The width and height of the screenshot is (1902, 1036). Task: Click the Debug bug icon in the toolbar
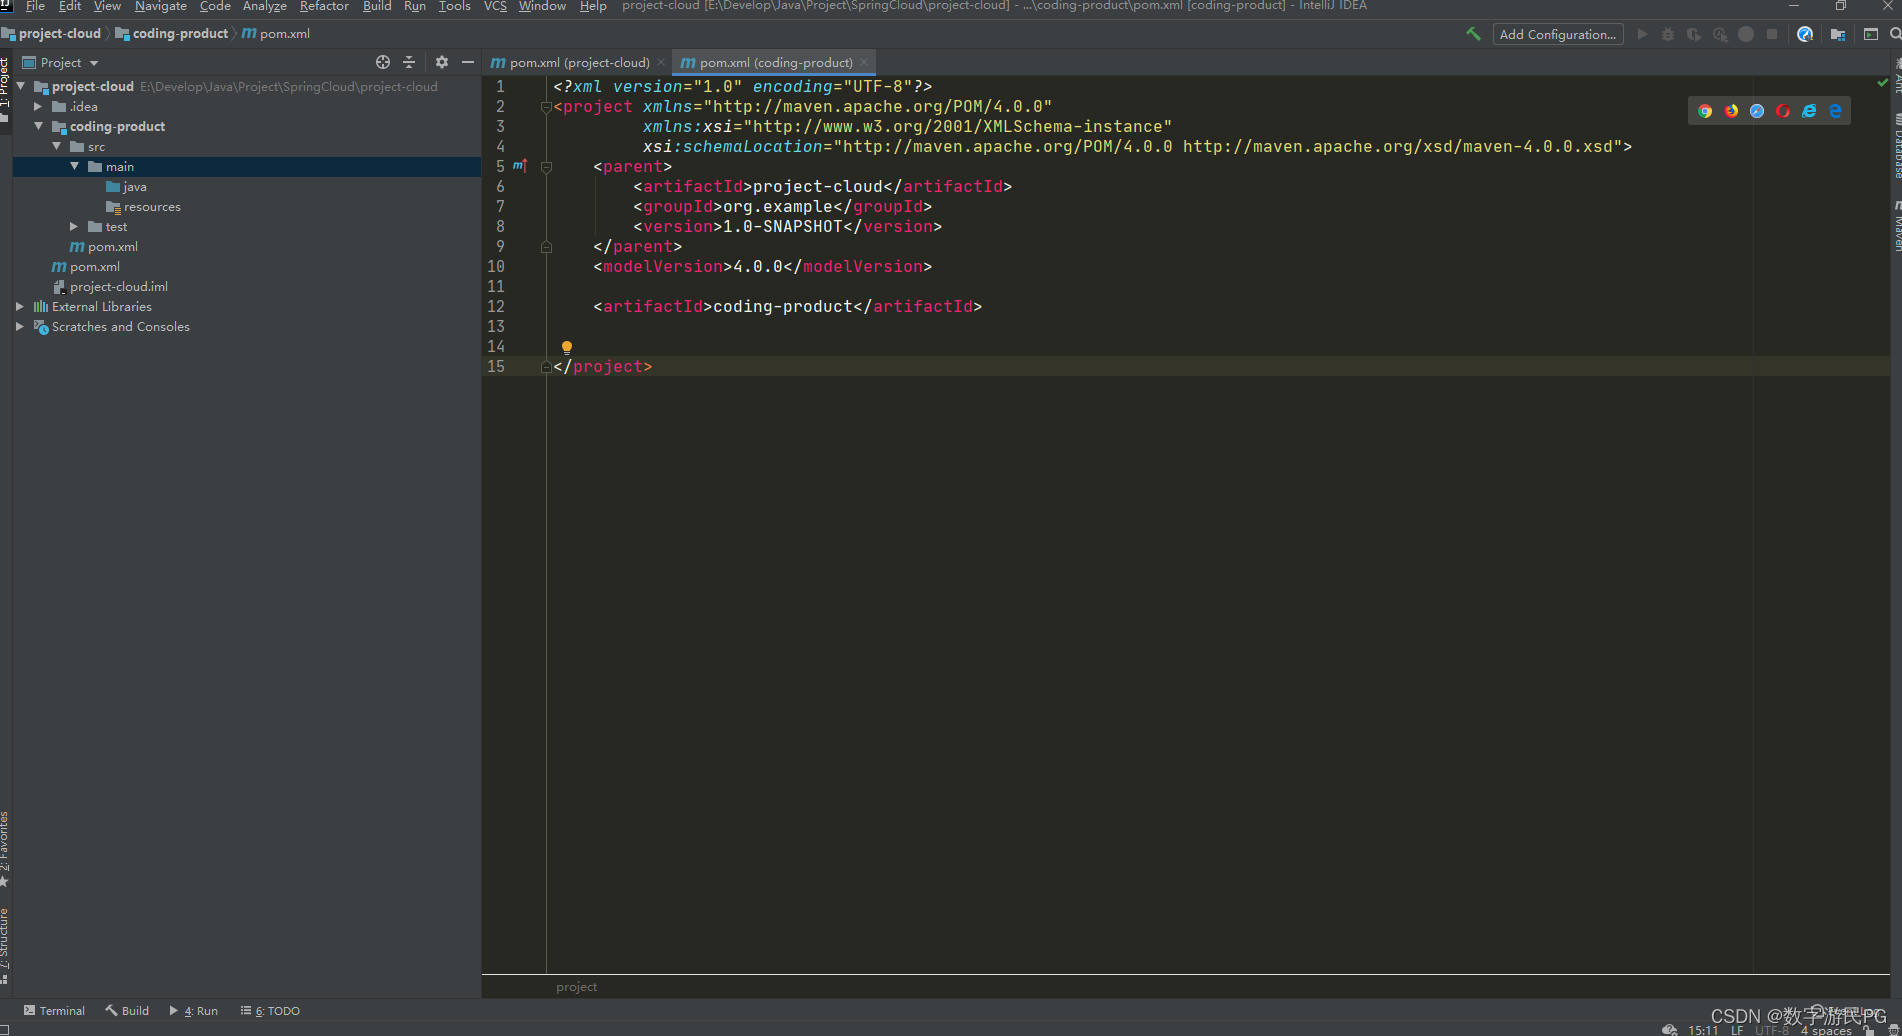coord(1668,34)
